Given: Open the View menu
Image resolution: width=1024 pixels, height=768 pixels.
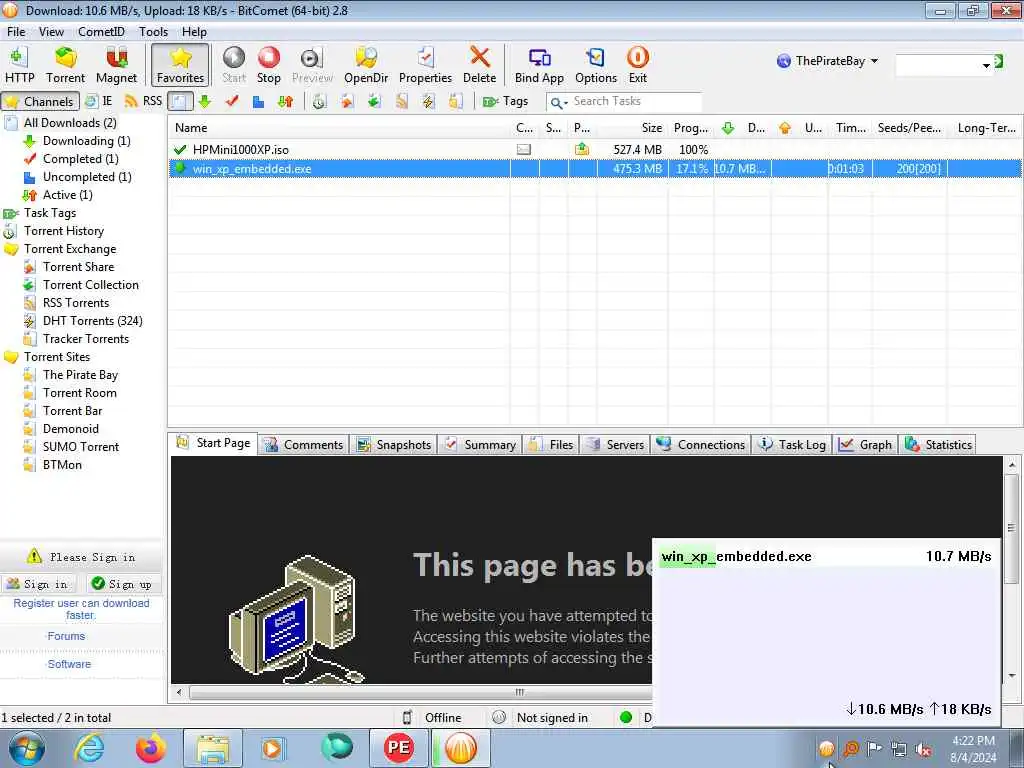Looking at the screenshot, I should coord(51,31).
